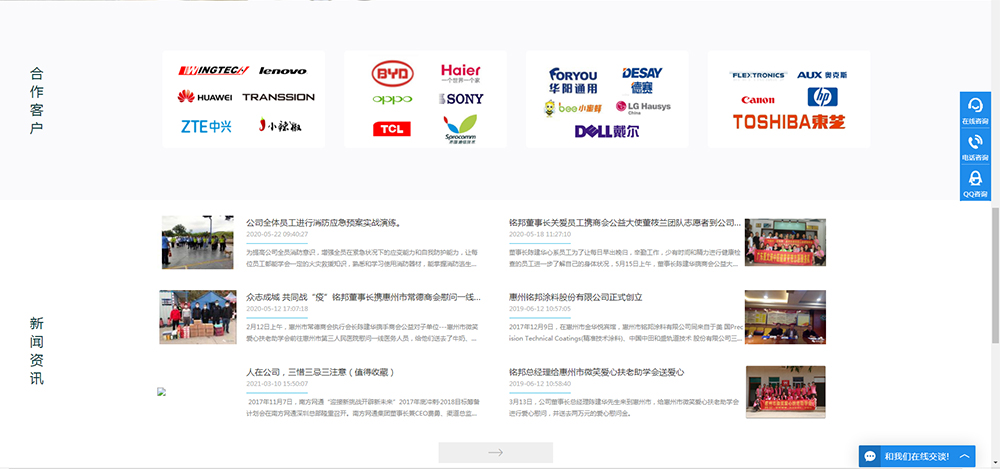The height and width of the screenshot is (469, 1000).
Task: Click the Dell戴尔 logo
Action: coord(607,131)
